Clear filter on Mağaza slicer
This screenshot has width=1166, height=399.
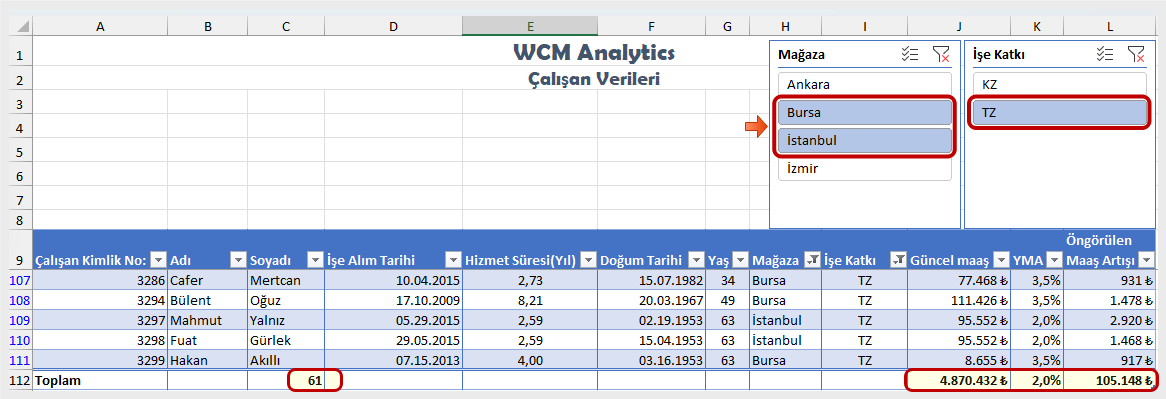(941, 53)
